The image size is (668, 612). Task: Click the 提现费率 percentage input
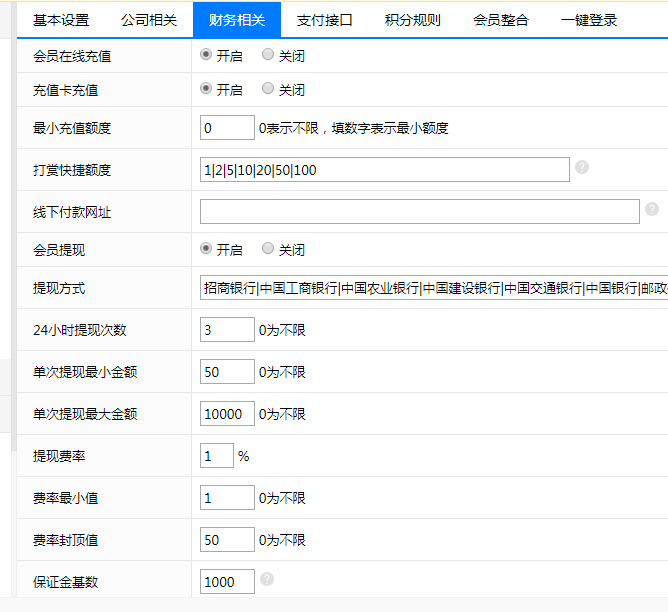click(x=217, y=456)
